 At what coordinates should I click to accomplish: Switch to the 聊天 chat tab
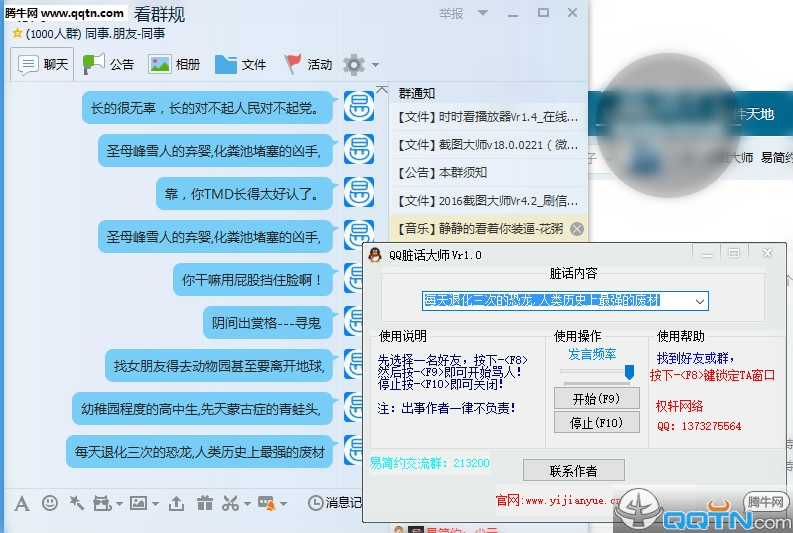point(43,64)
